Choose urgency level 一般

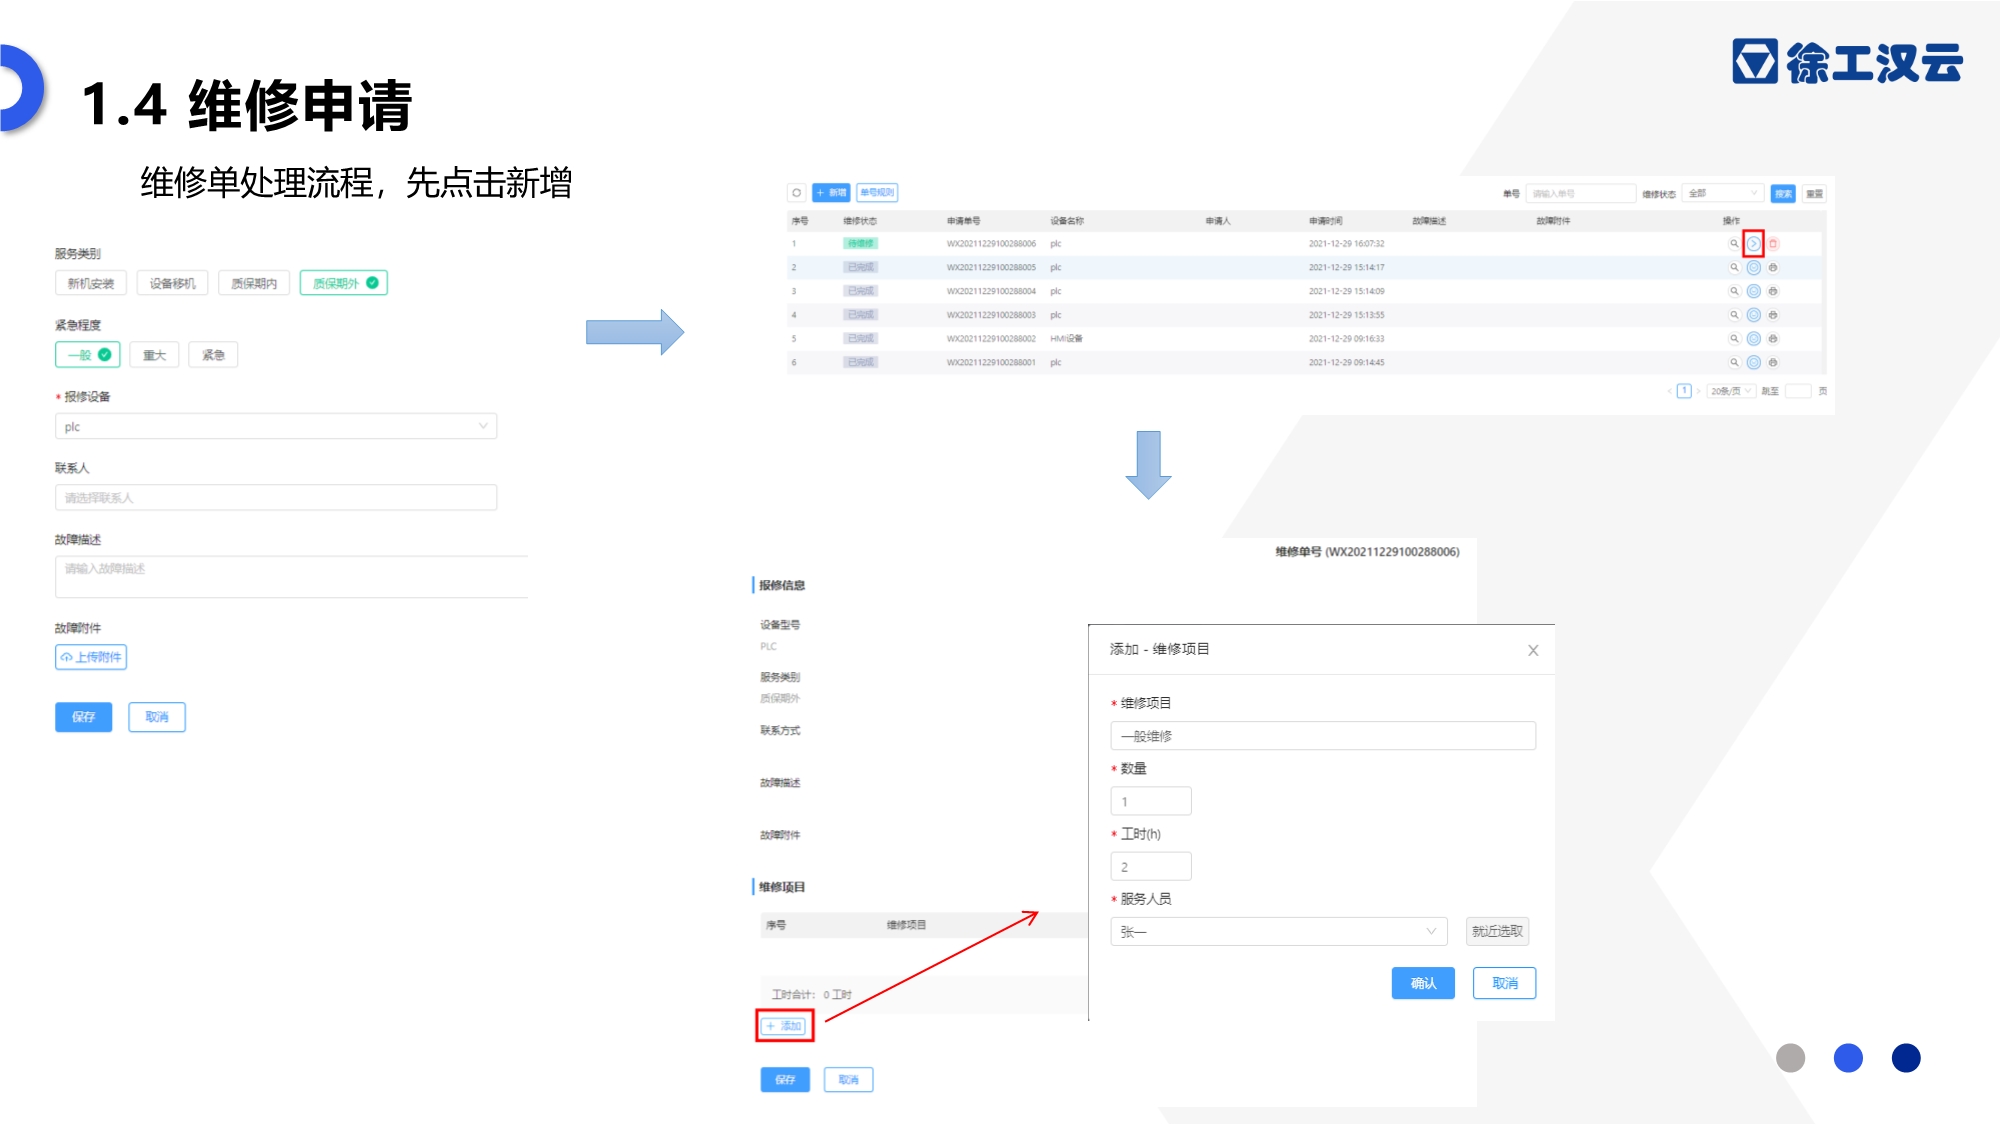pos(88,355)
